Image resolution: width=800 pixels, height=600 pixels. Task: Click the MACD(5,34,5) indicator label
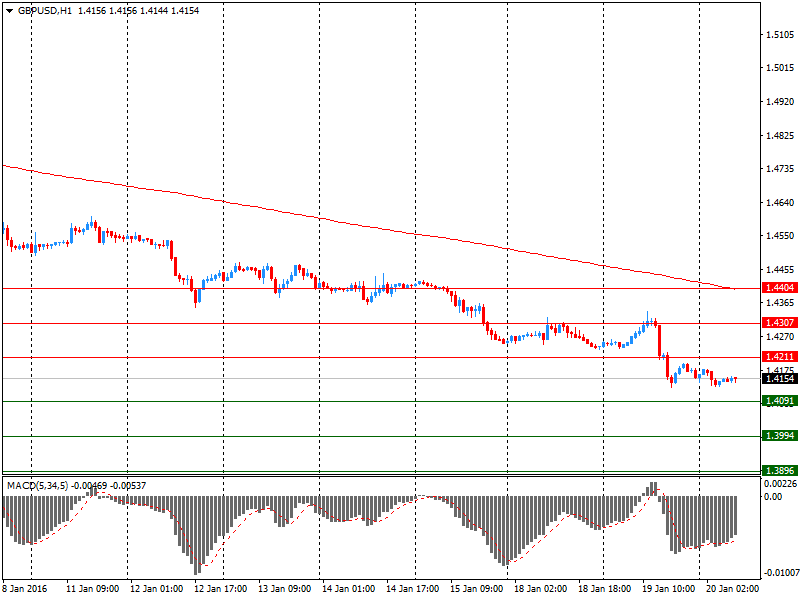37,486
